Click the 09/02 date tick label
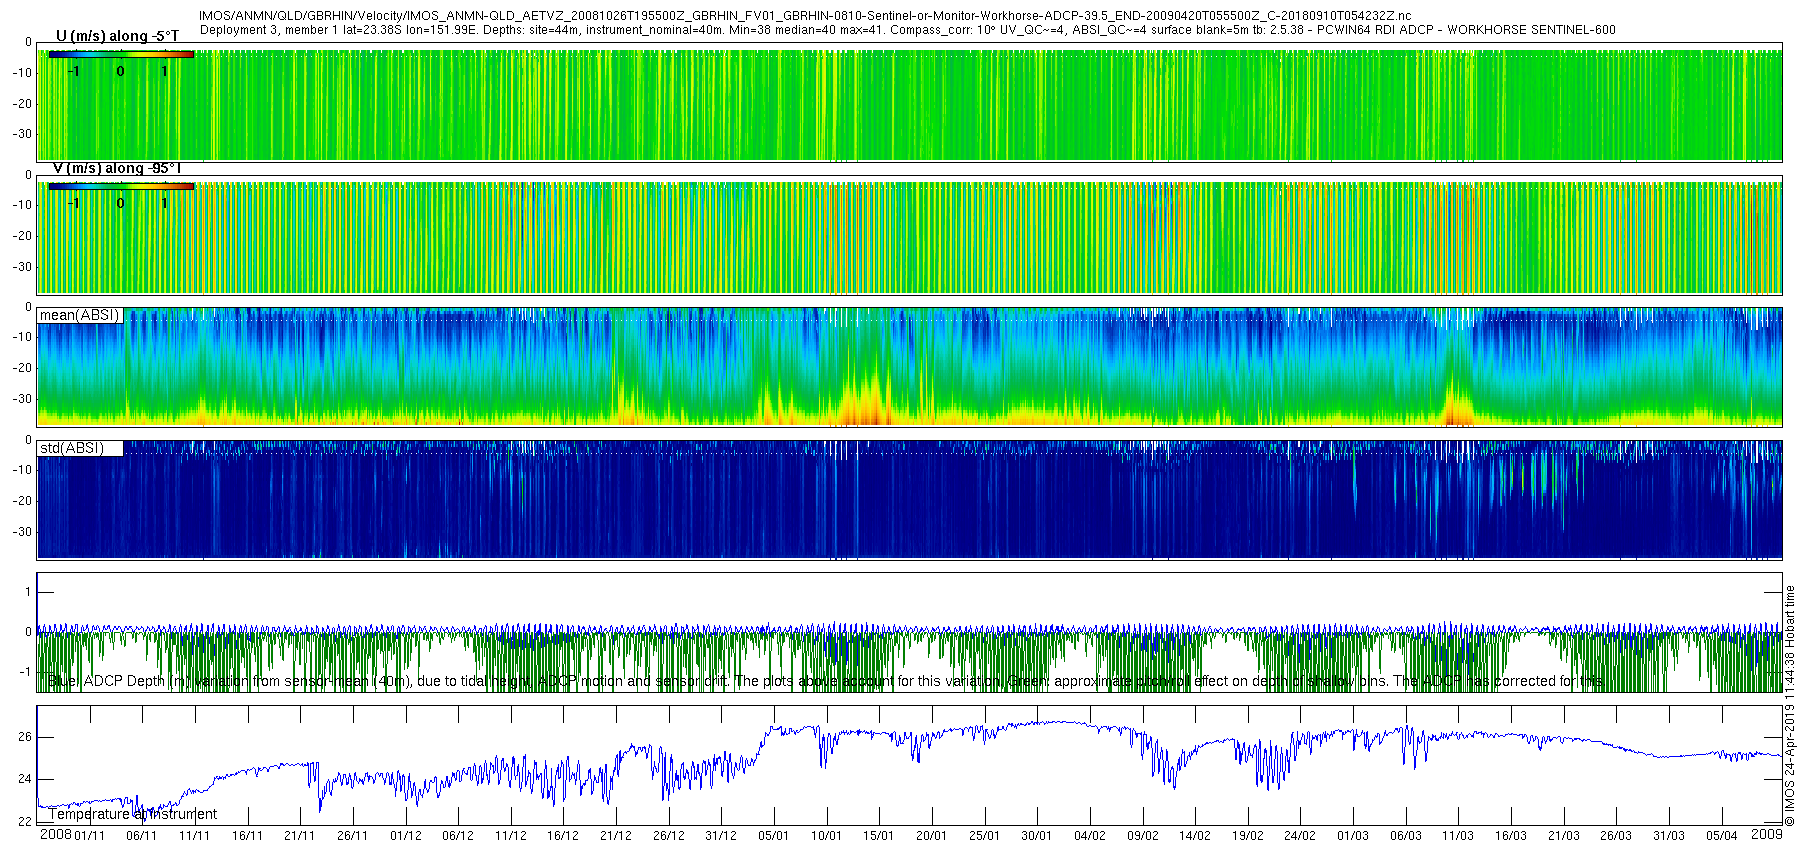Screen dimensions: 1800x850 pos(1142,836)
